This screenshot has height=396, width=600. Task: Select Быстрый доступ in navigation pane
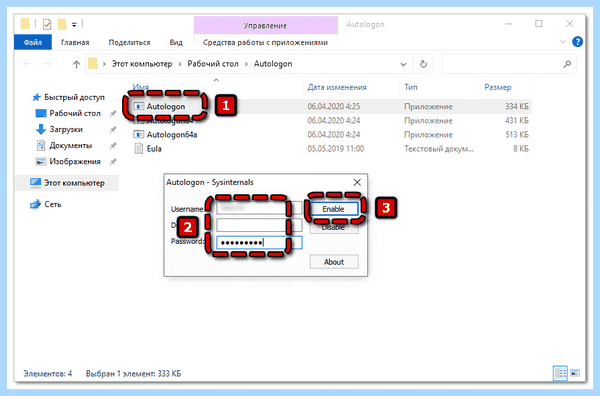click(x=74, y=97)
